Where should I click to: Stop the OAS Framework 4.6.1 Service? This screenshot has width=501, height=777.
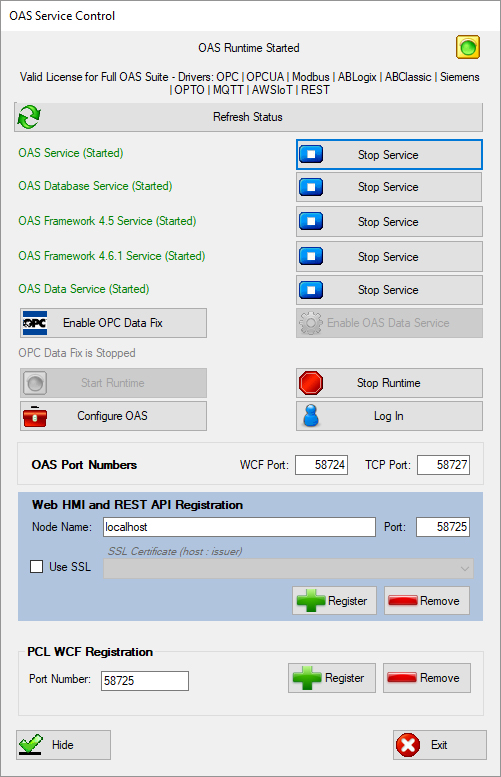tap(389, 257)
